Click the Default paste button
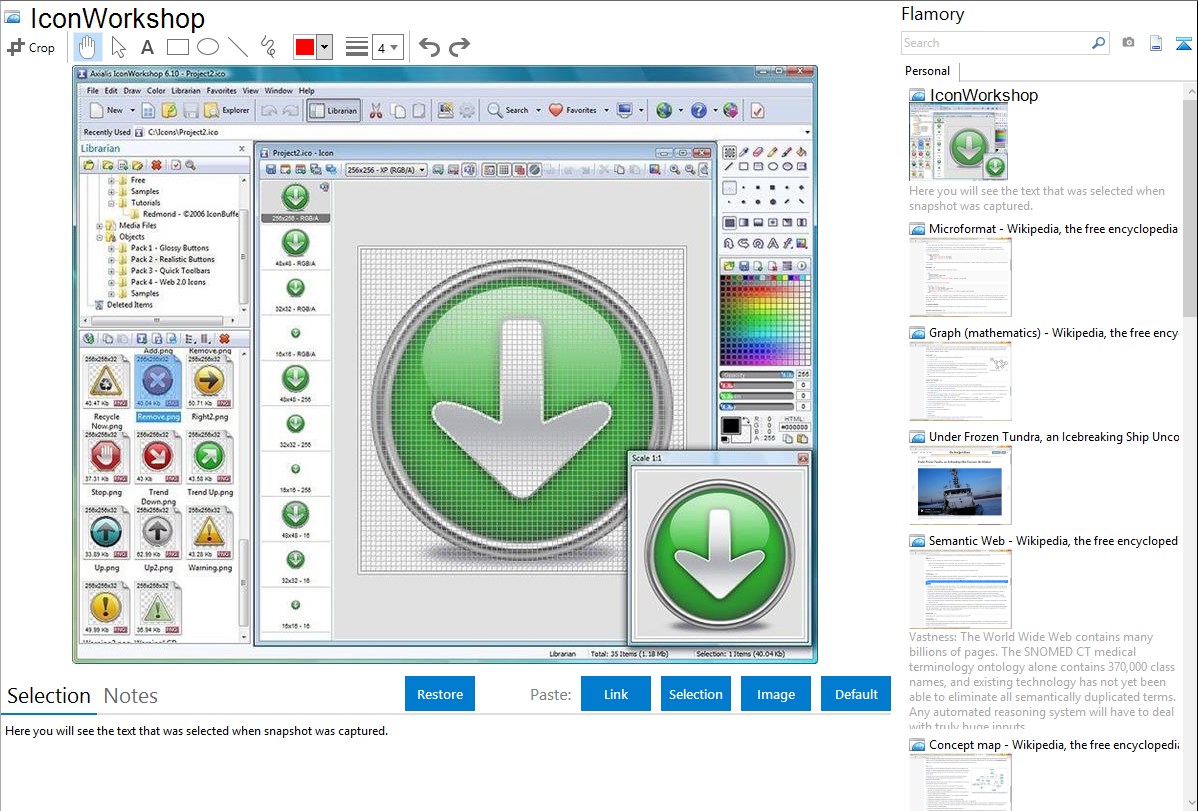Image resolution: width=1198 pixels, height=811 pixels. (856, 694)
